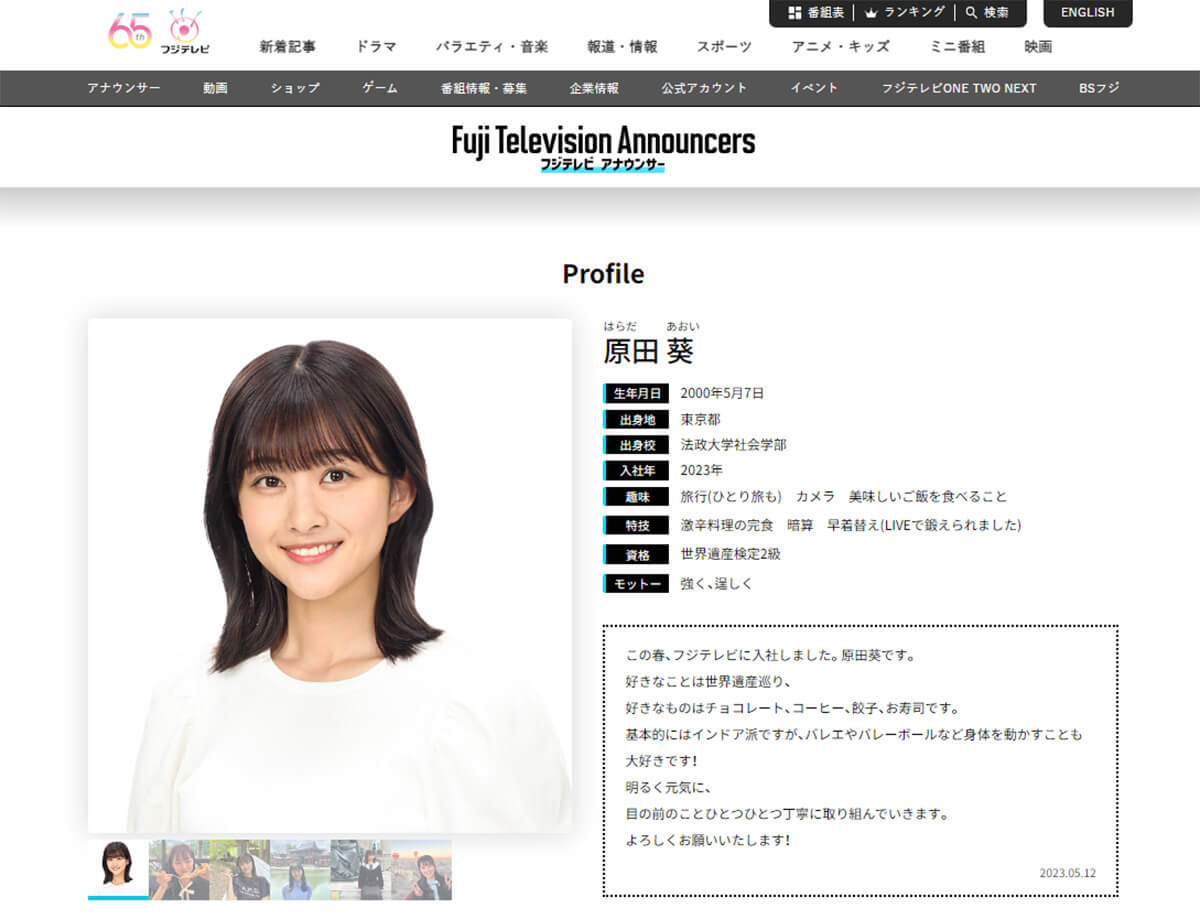Open the 番組表 program guide icon link
This screenshot has height=919, width=1200.
coord(816,13)
